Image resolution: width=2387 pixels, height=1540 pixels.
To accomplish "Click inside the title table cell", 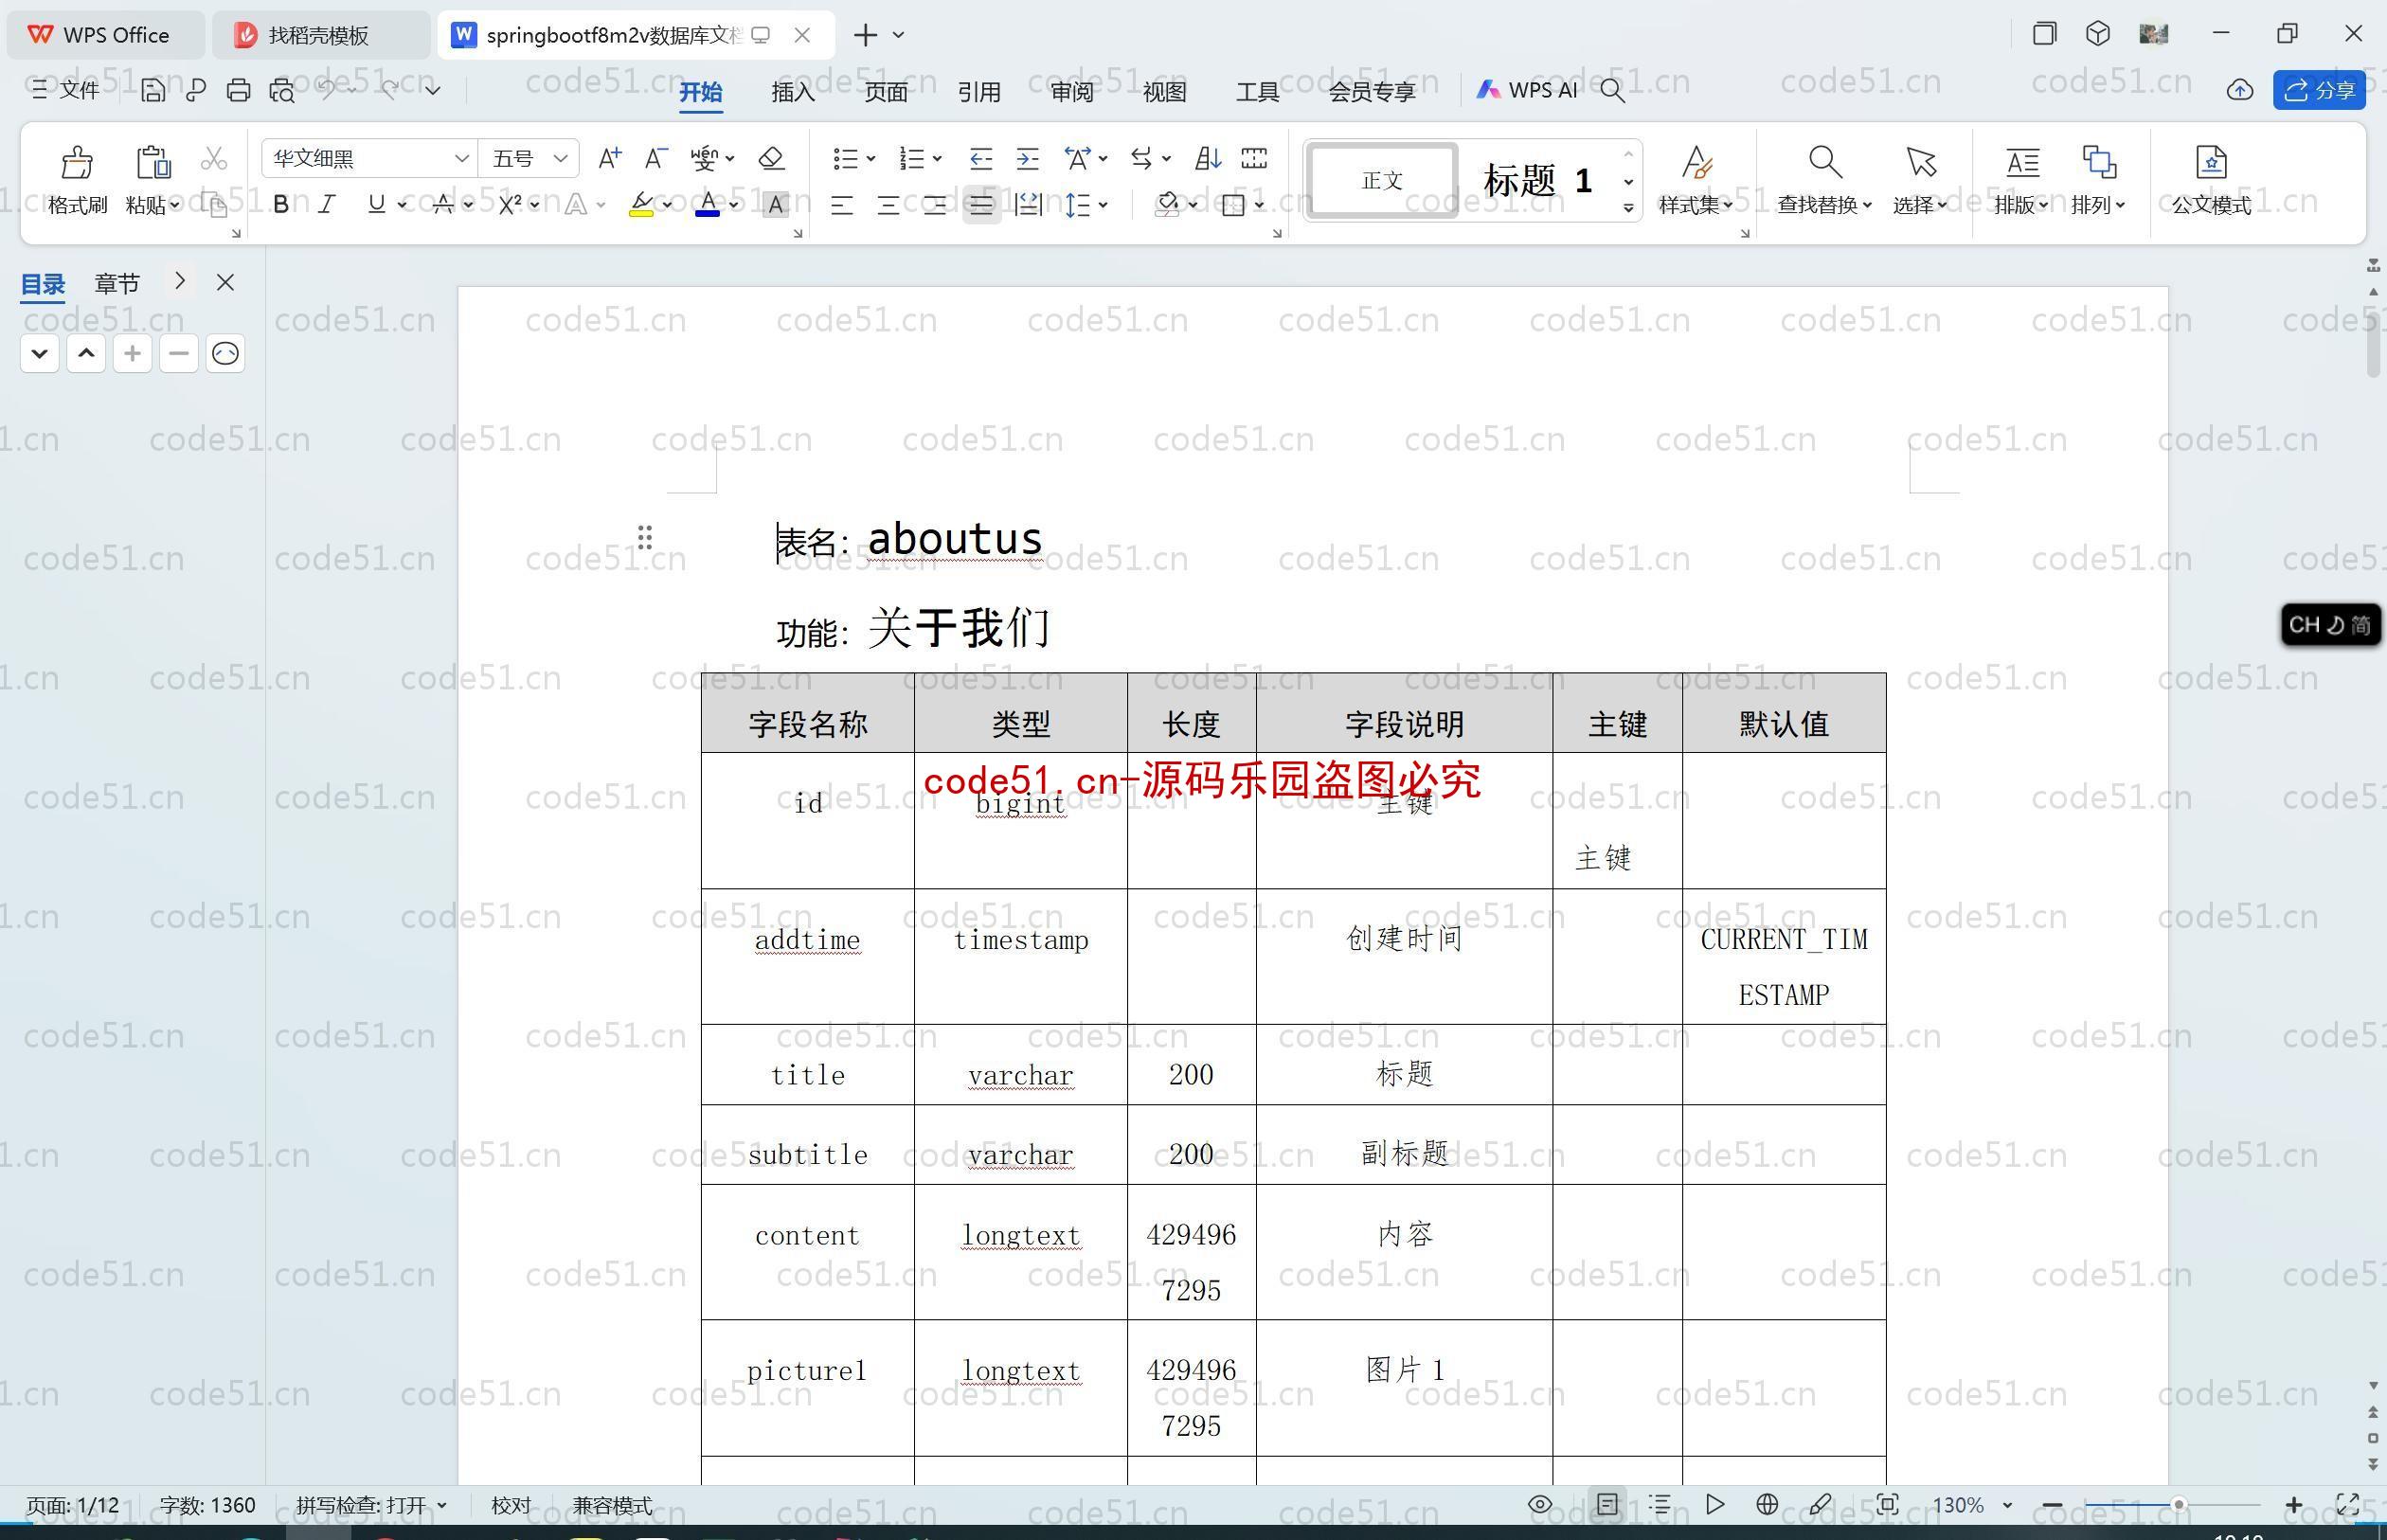I will pyautogui.click(x=807, y=1074).
